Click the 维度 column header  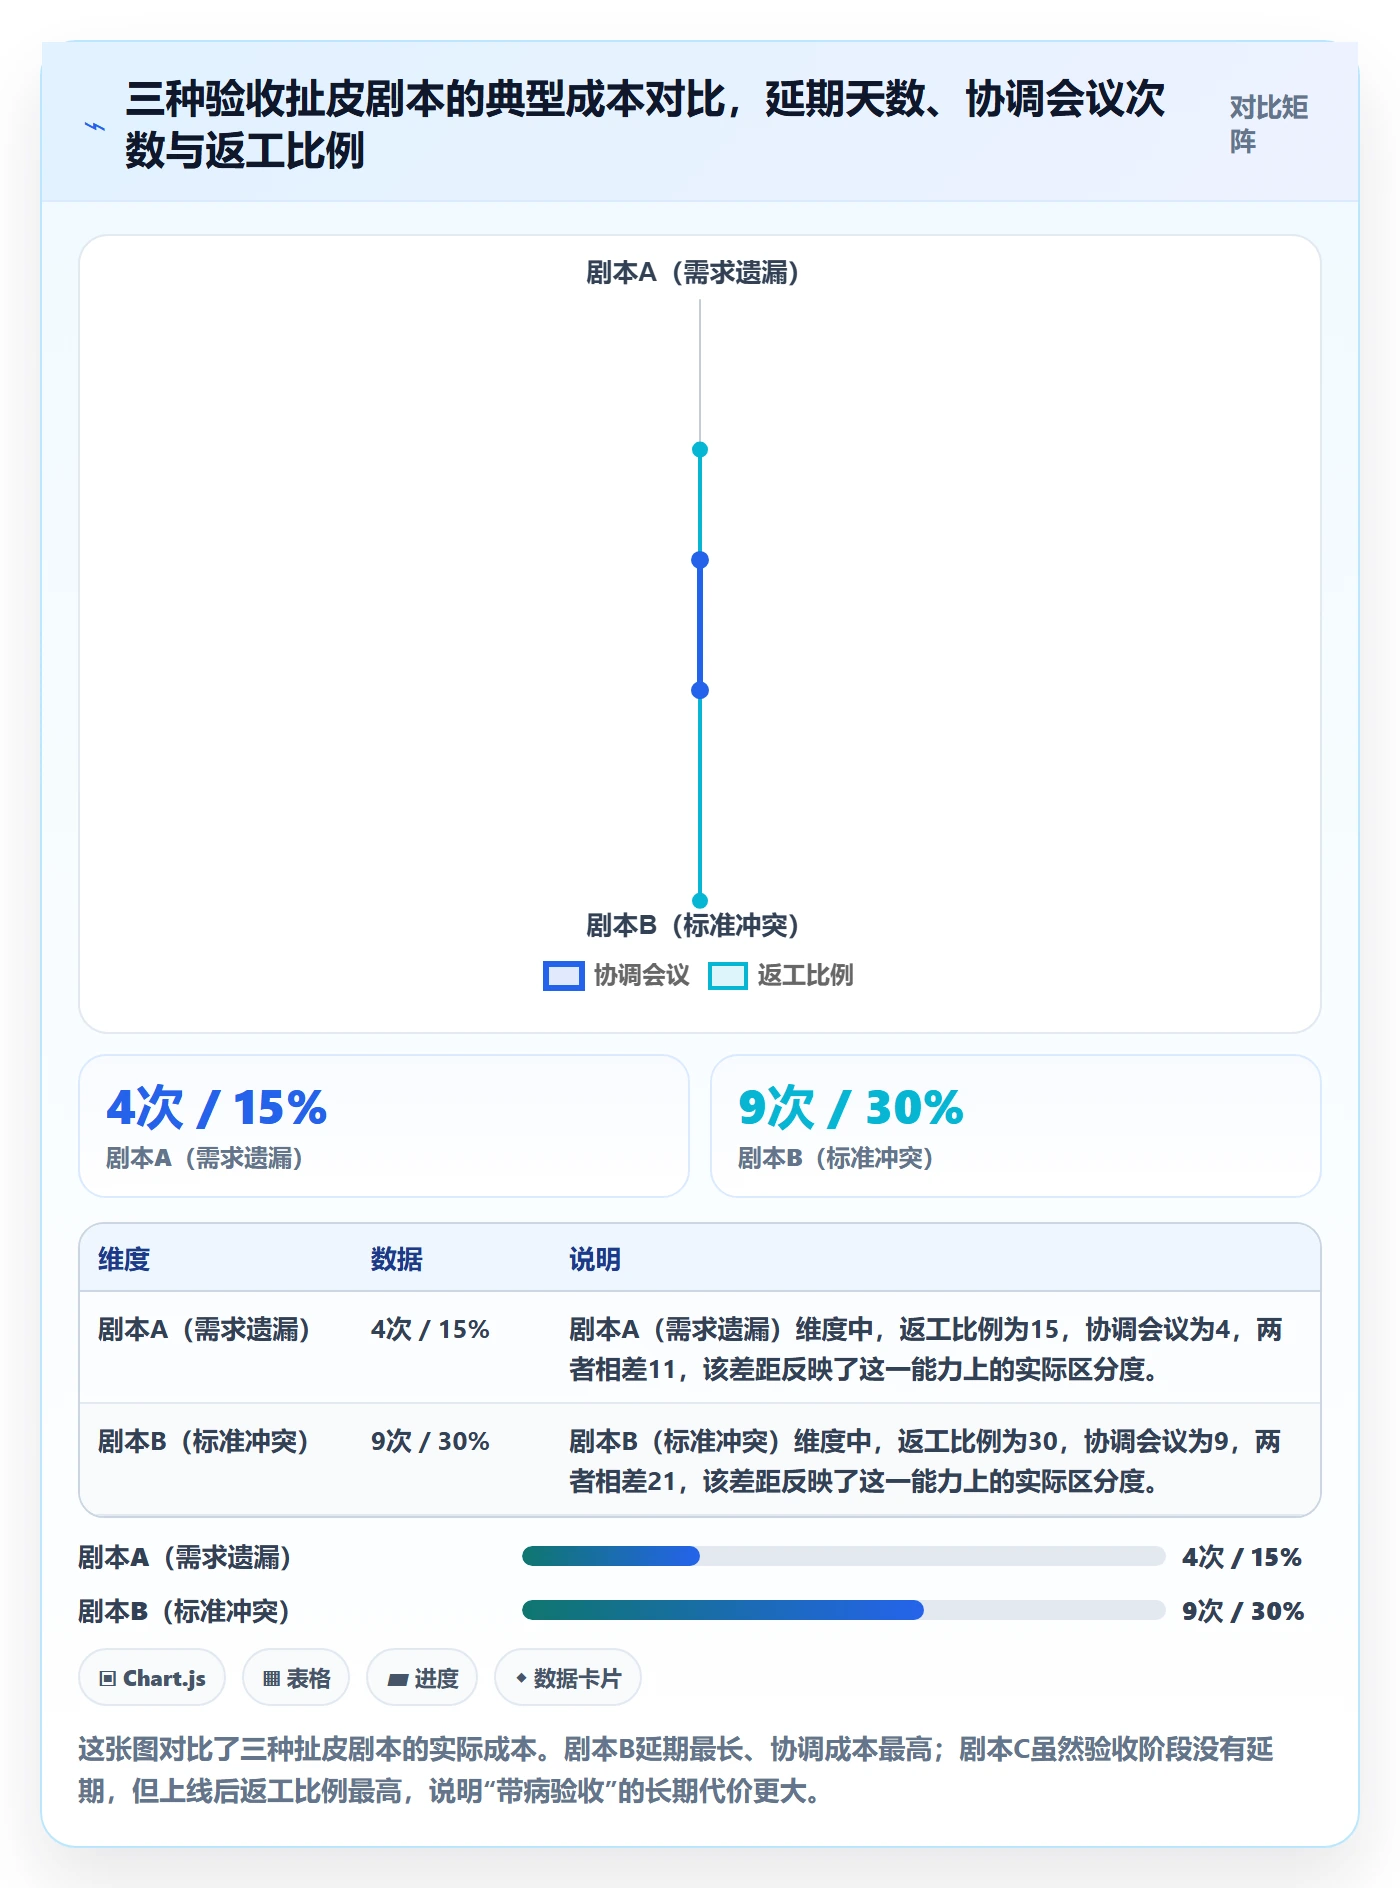tap(124, 1259)
